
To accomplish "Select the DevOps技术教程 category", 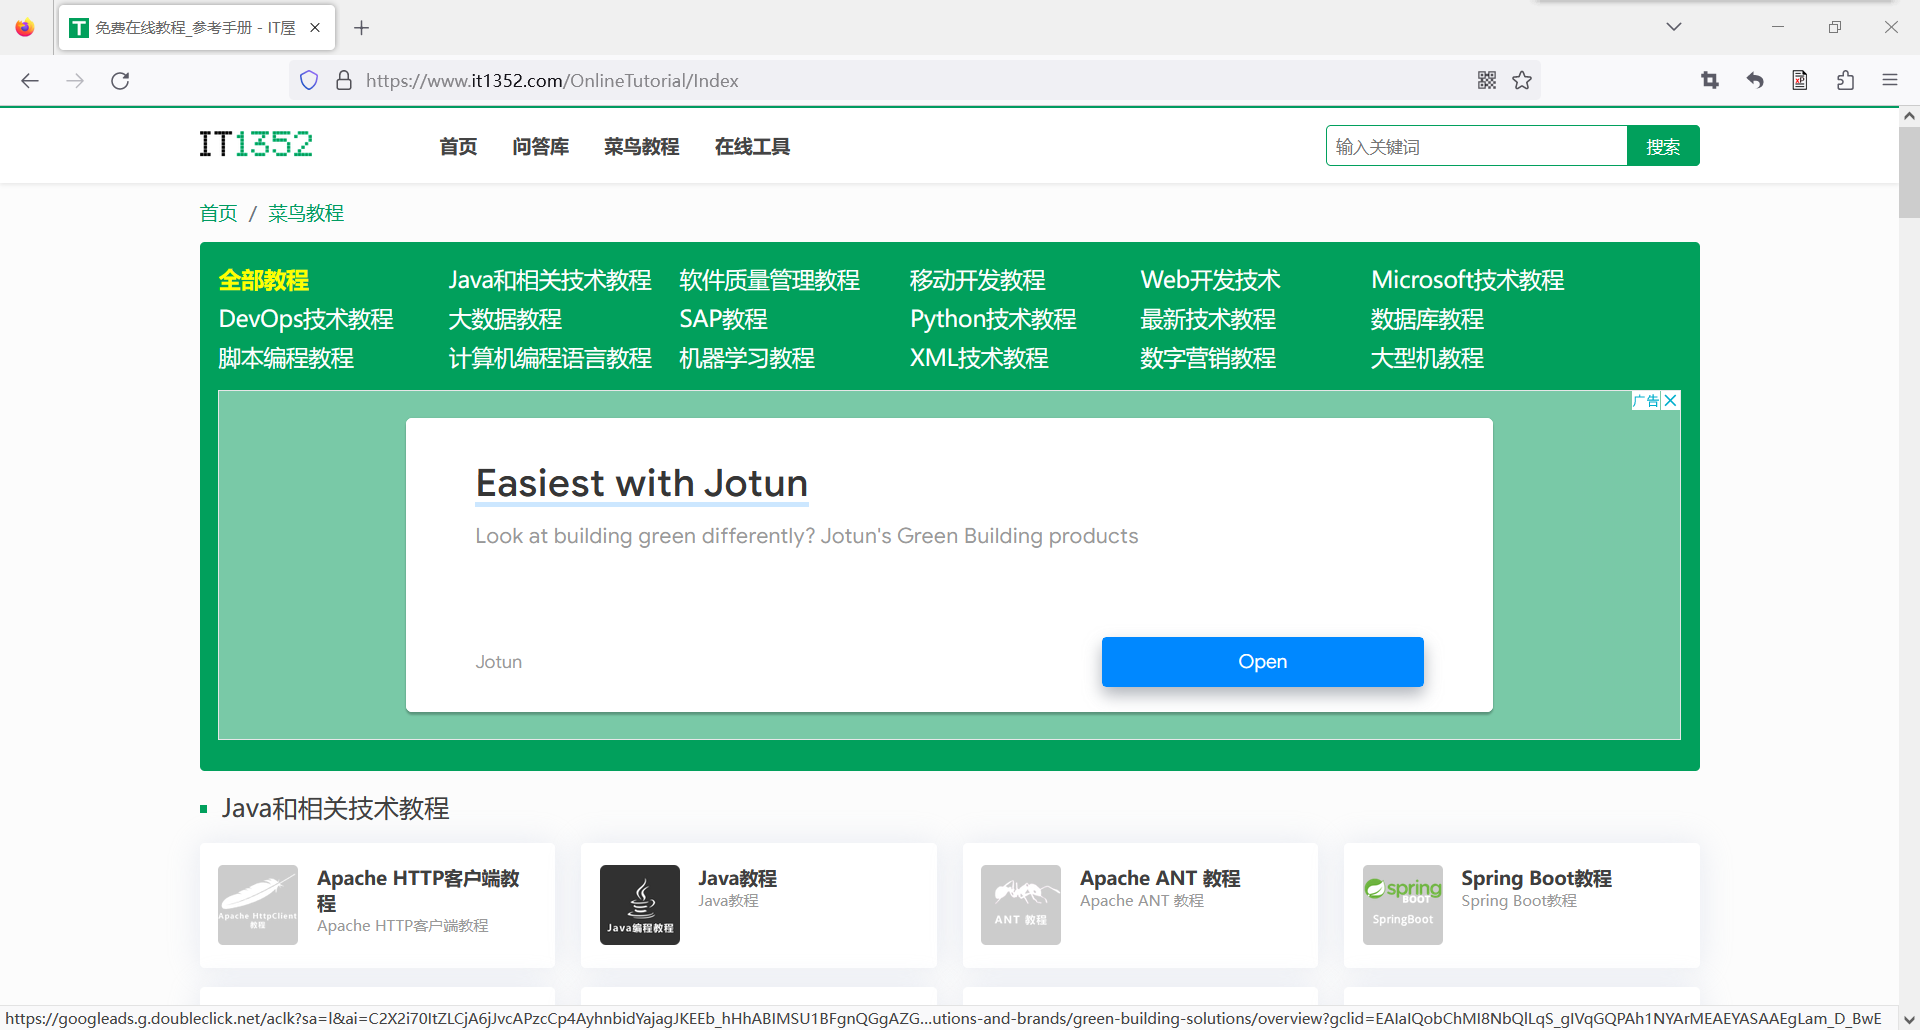I will tap(306, 319).
